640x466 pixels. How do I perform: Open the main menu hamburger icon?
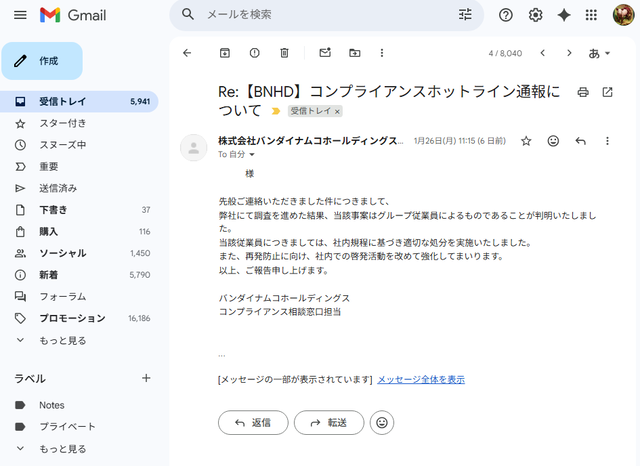tap(20, 15)
